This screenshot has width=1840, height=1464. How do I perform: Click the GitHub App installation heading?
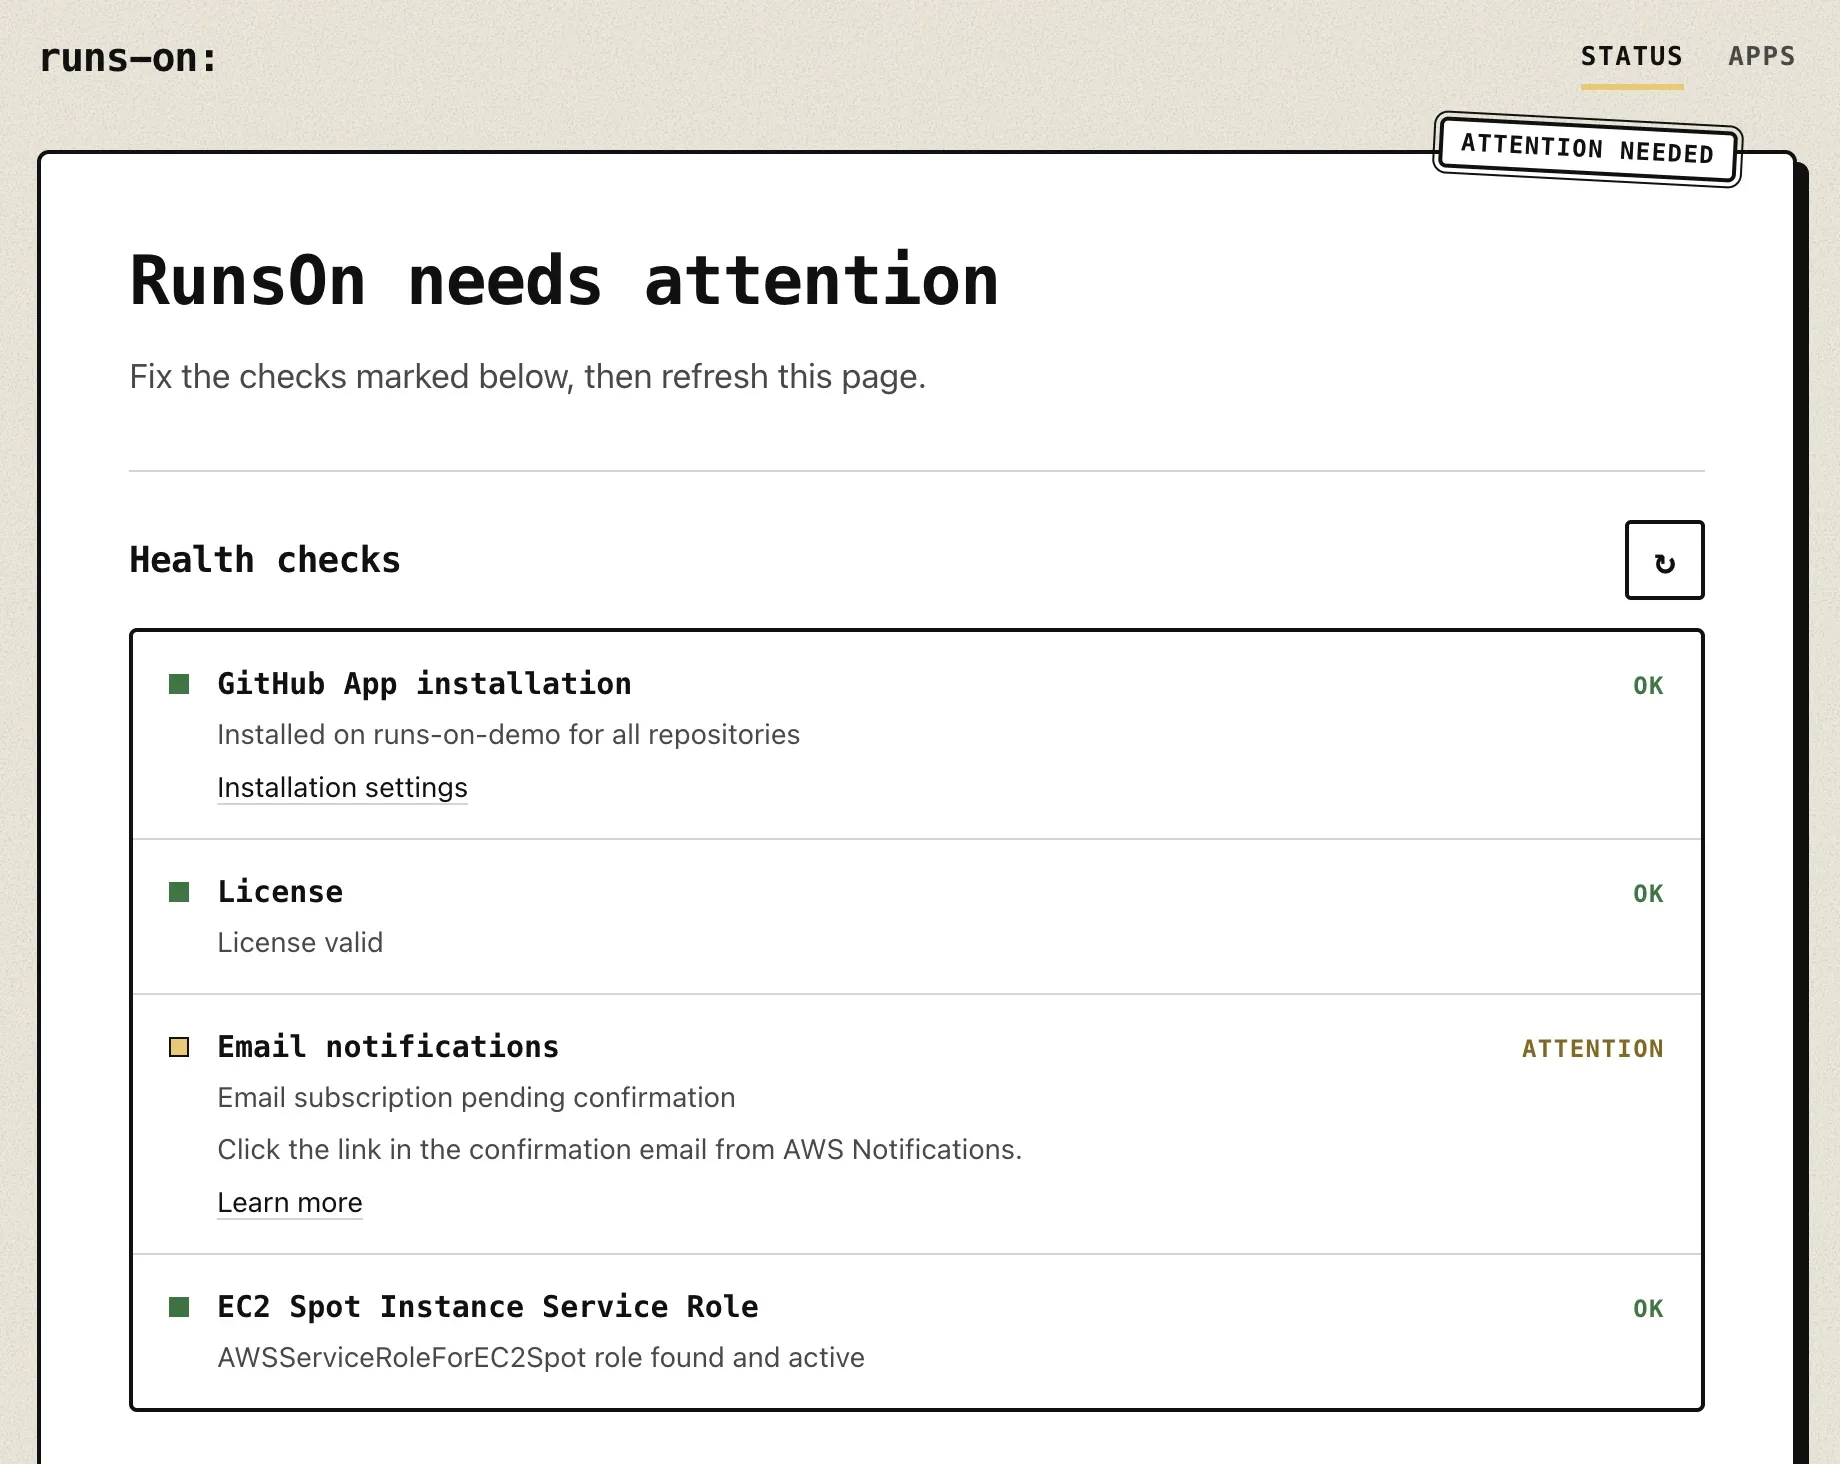pyautogui.click(x=425, y=684)
